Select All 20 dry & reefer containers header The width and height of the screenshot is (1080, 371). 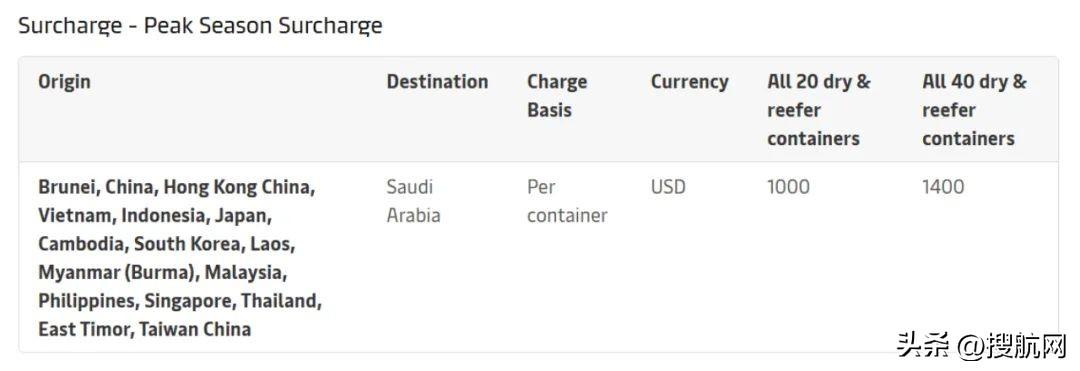click(x=819, y=109)
